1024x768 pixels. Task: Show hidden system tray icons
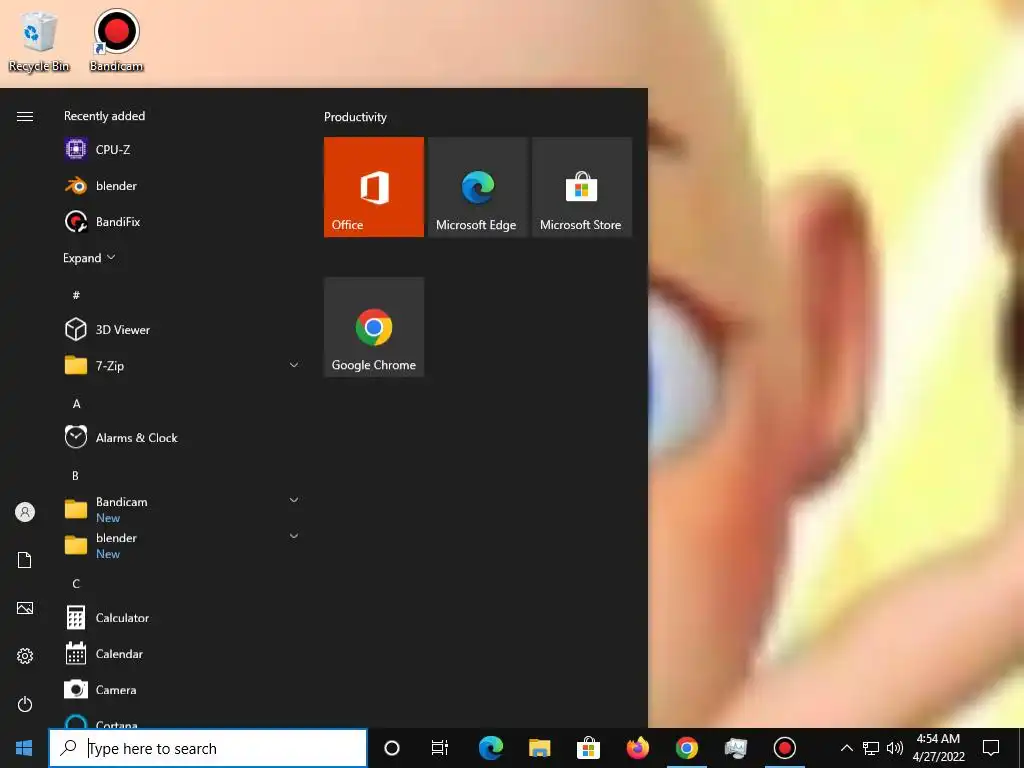point(846,748)
